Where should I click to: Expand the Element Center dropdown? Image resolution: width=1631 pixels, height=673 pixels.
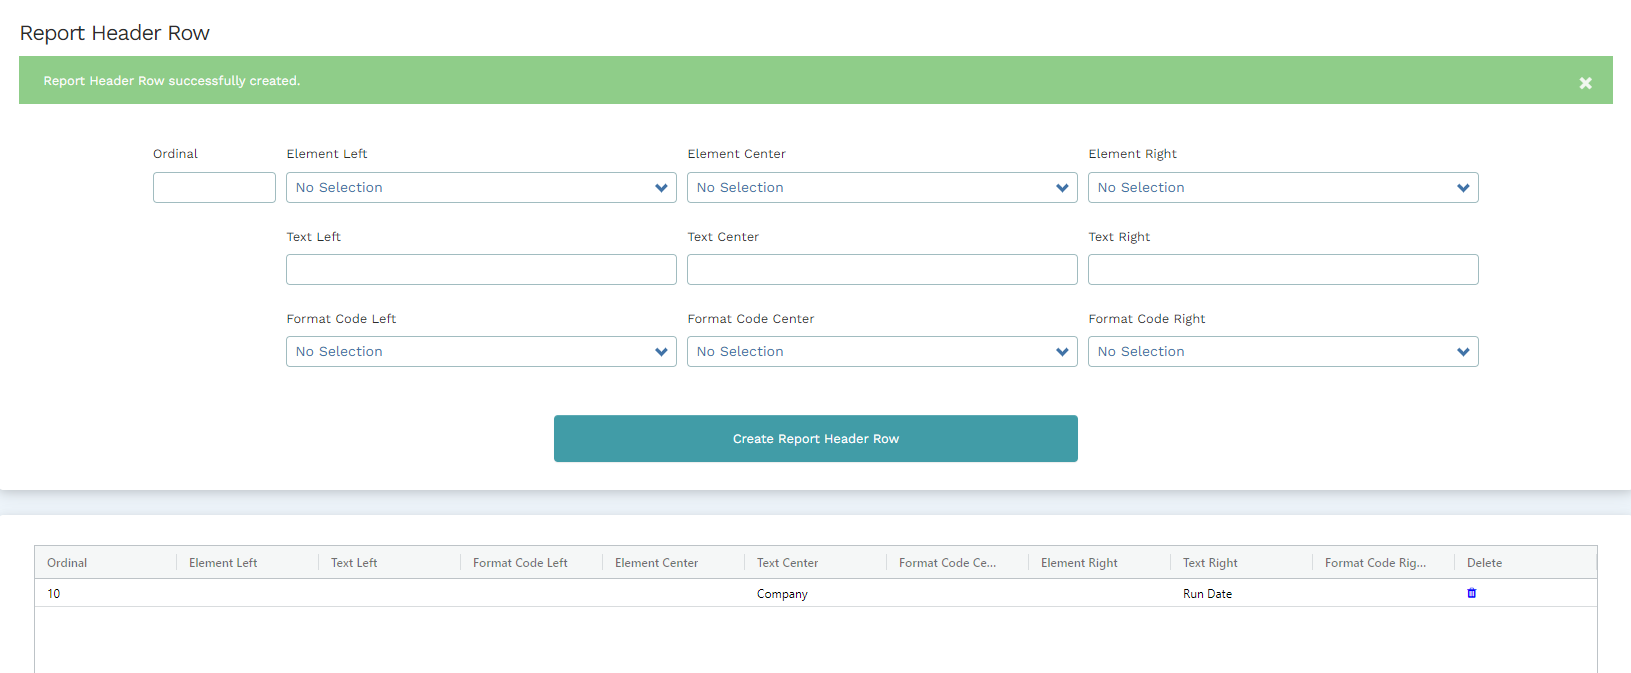pyautogui.click(x=881, y=188)
